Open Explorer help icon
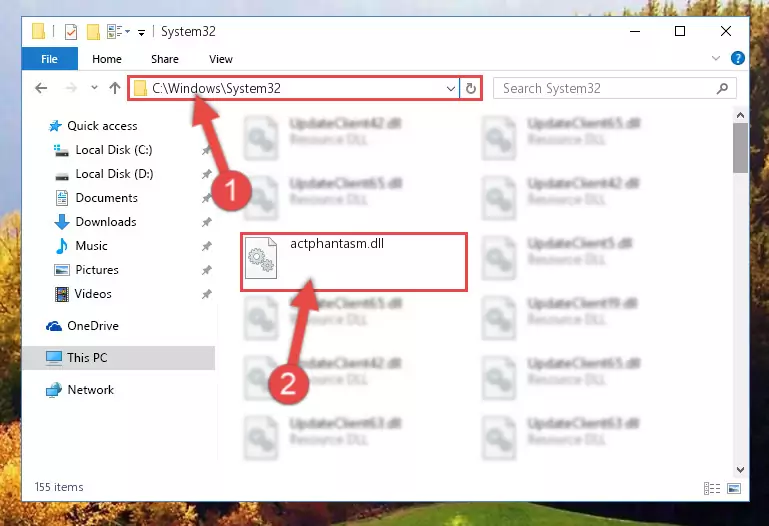Screen dimensions: 769x526 [738, 58]
